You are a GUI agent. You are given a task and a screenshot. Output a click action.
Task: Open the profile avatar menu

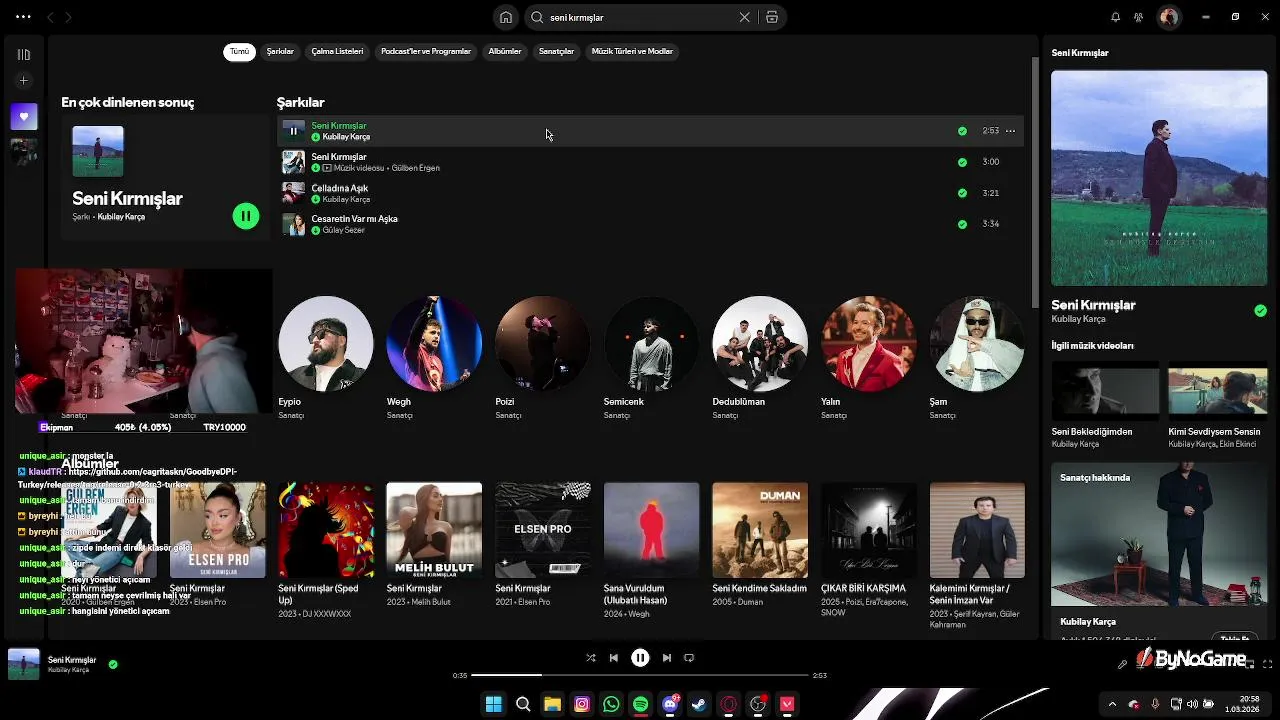(x=1168, y=17)
